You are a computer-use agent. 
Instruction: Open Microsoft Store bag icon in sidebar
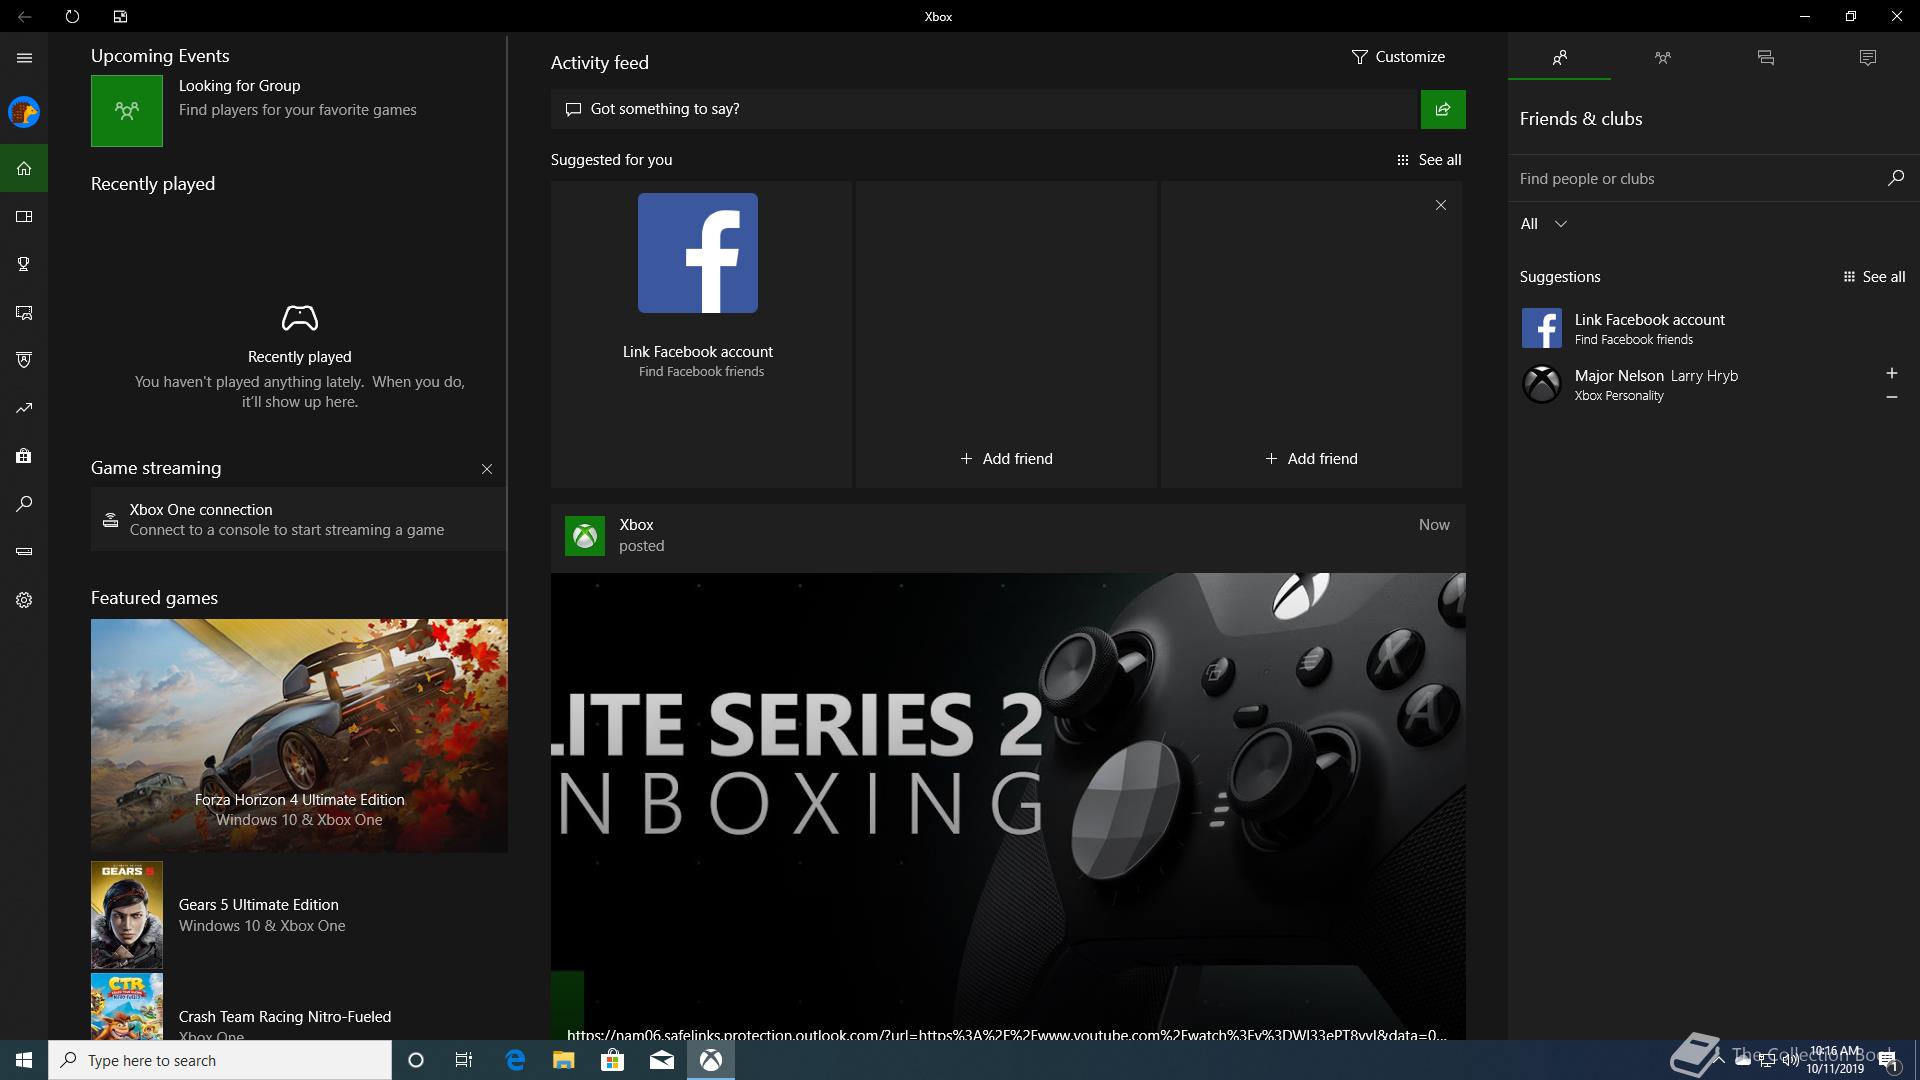pos(24,456)
